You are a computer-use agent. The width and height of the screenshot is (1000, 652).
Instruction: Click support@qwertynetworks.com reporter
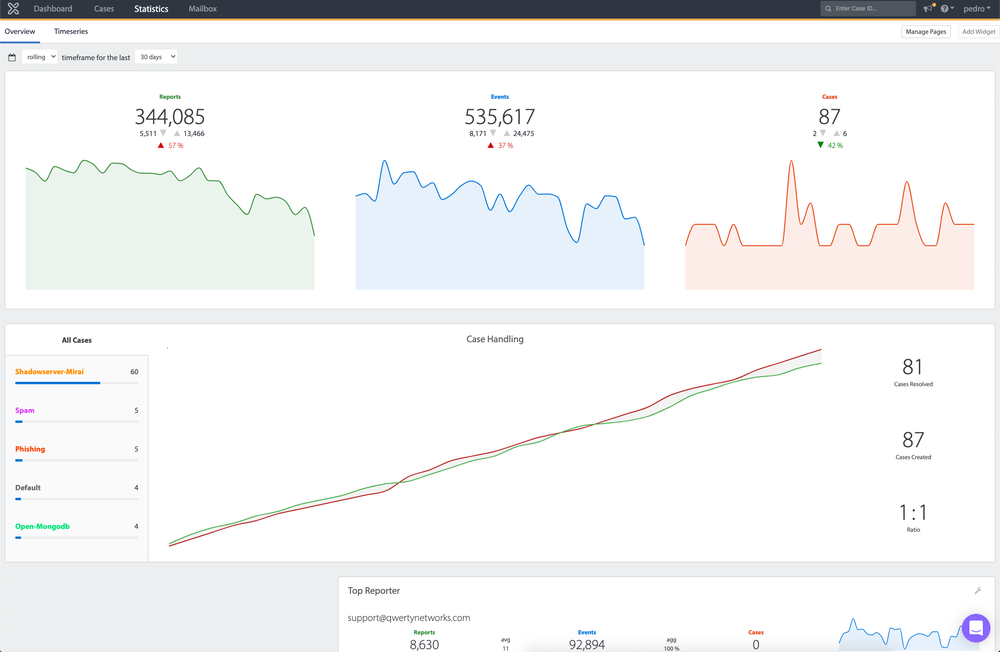point(409,618)
